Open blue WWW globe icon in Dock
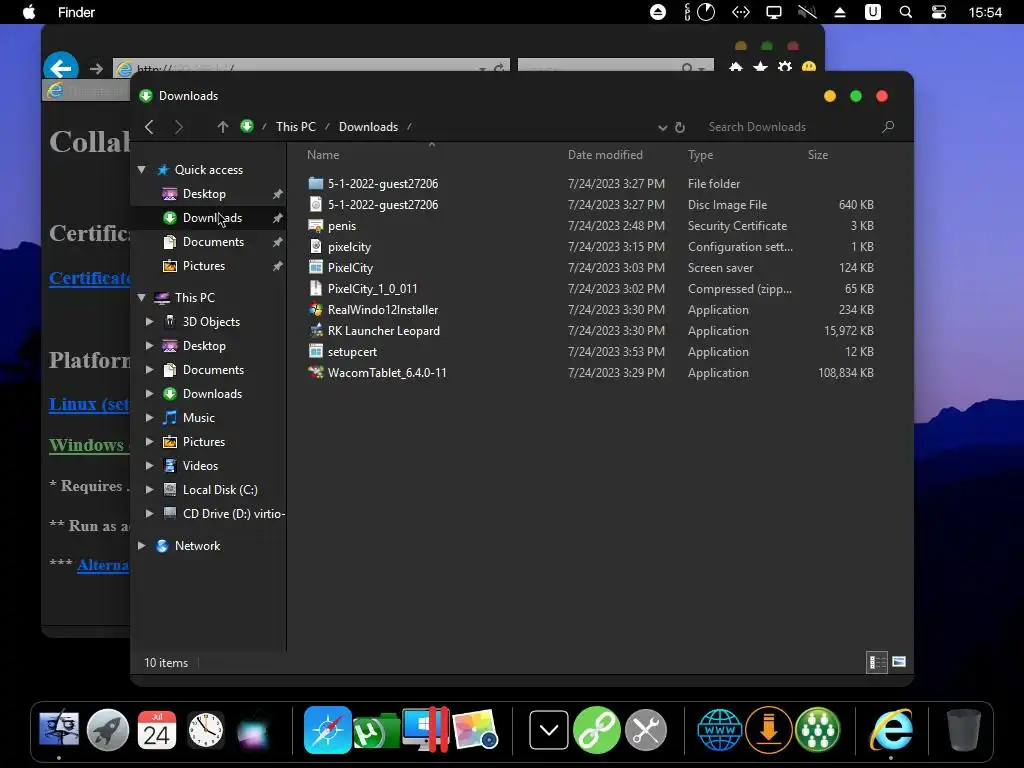This screenshot has height=768, width=1024. coord(720,730)
